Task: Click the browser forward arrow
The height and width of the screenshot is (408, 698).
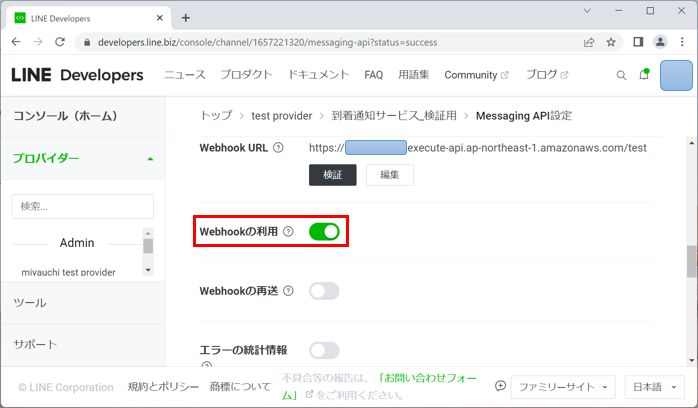Action: 38,42
